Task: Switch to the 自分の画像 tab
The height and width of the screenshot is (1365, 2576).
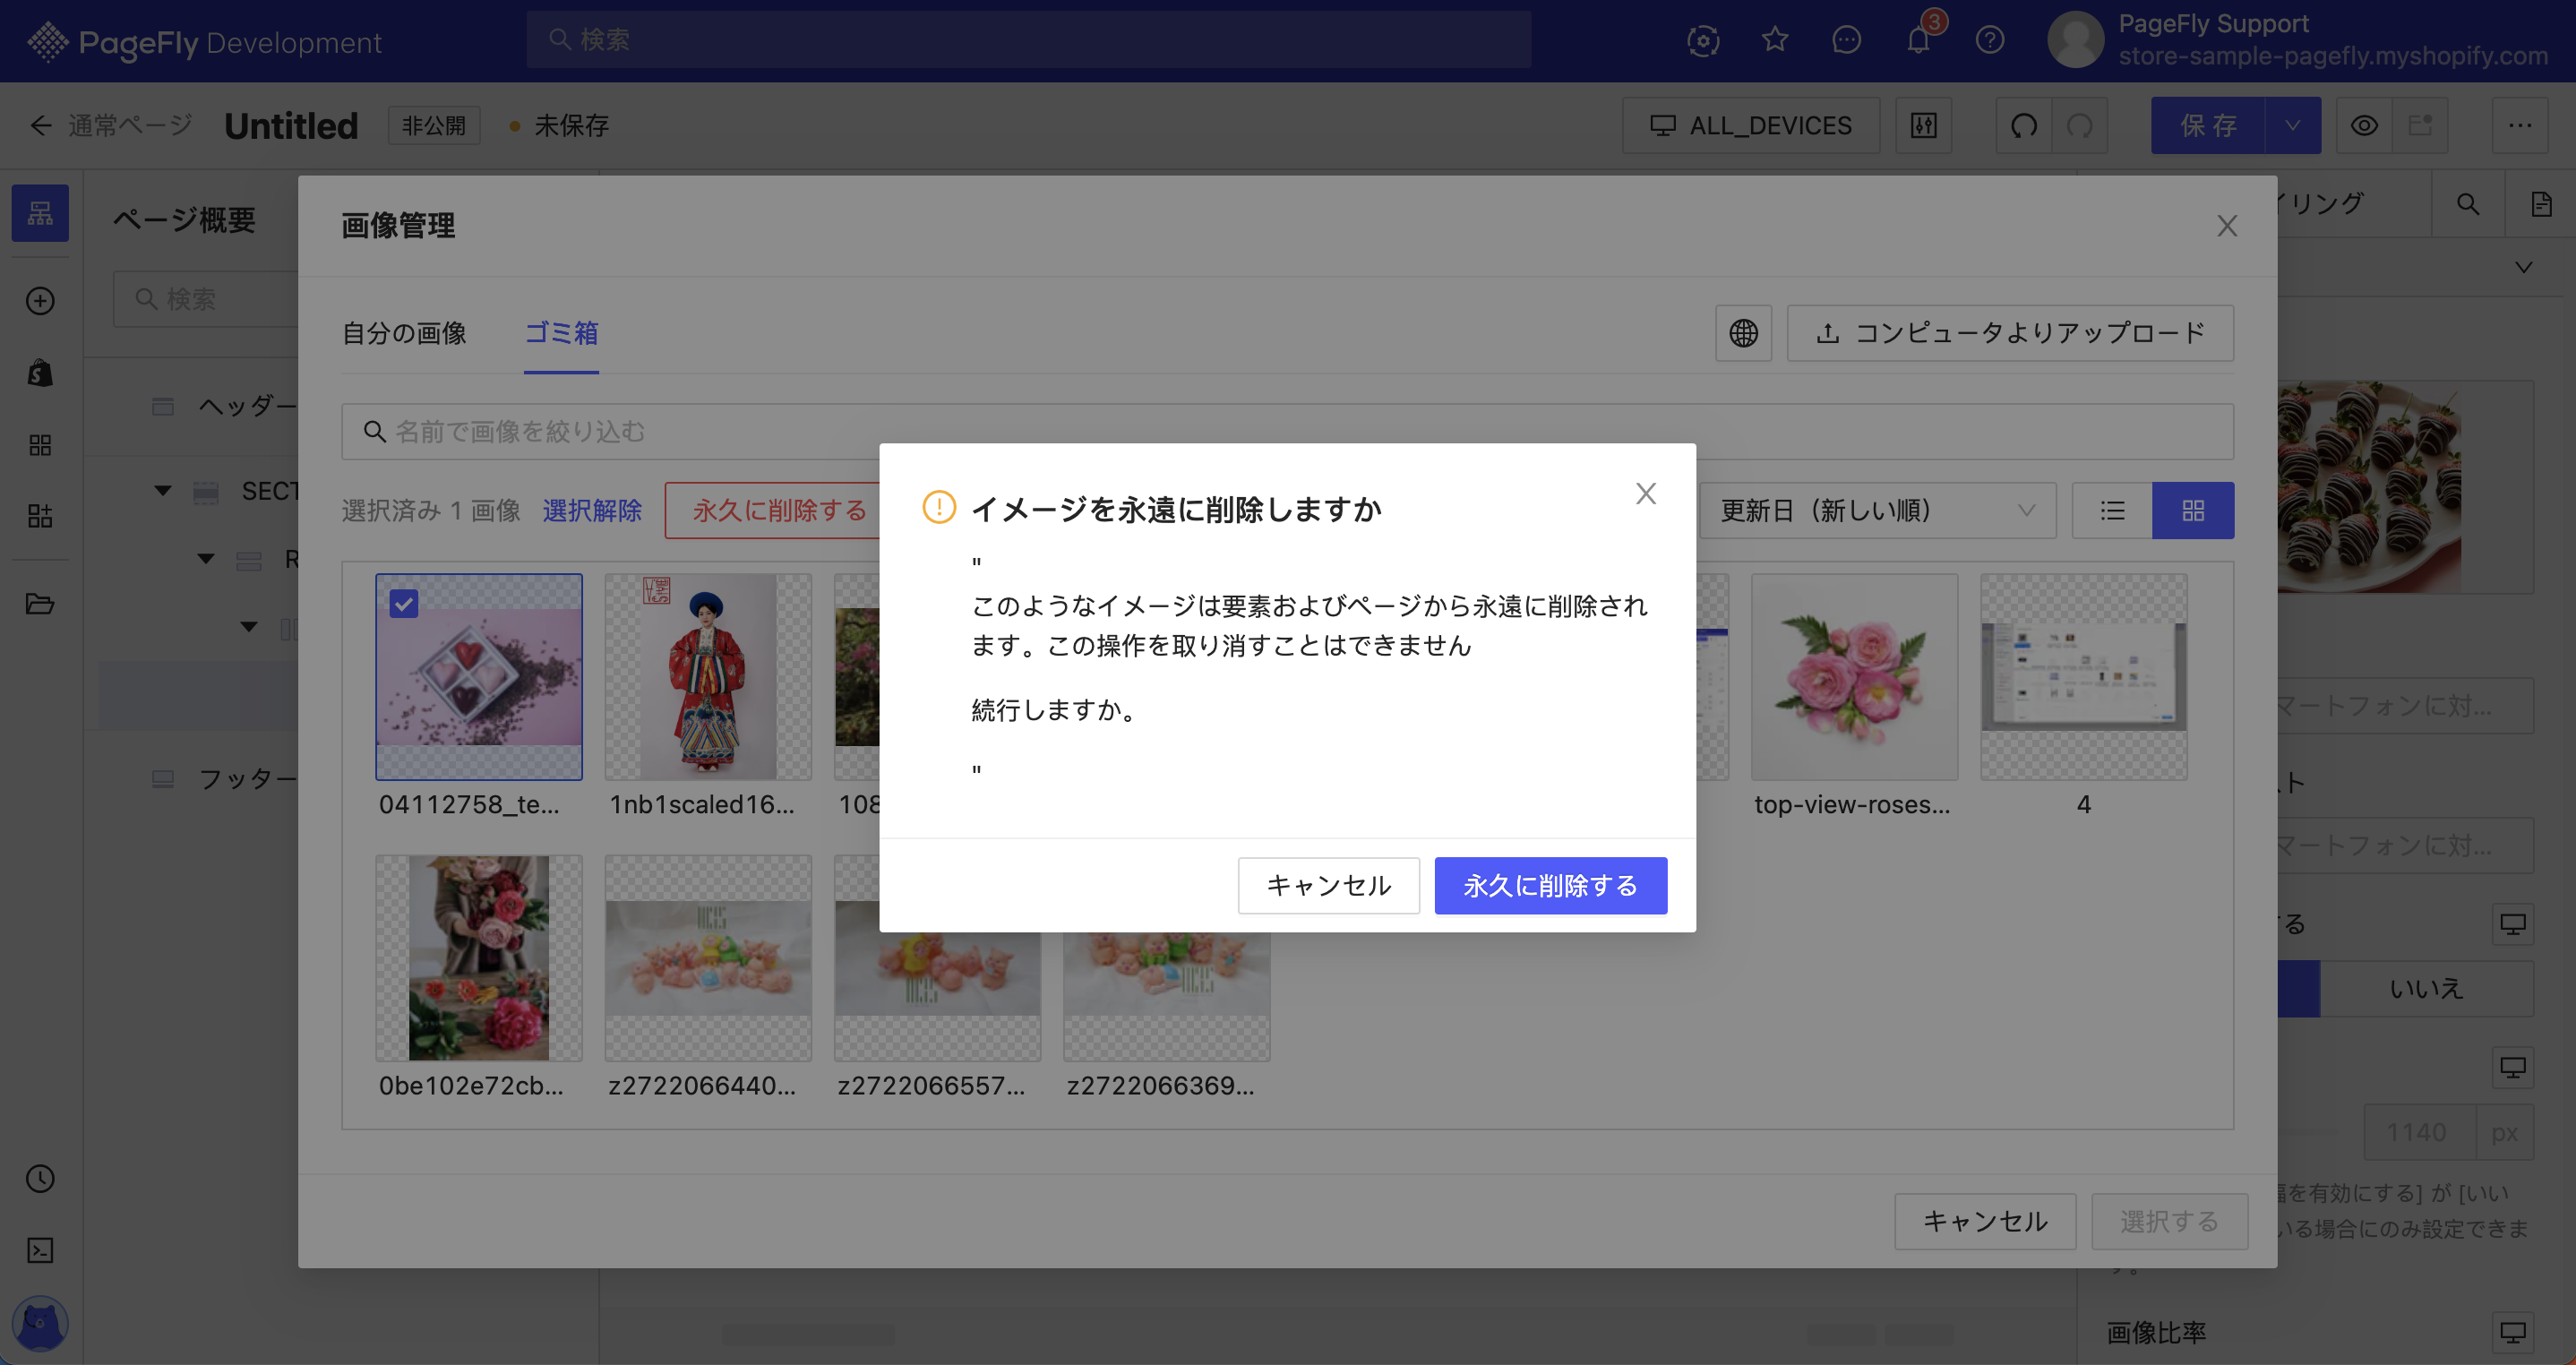Action: [x=404, y=333]
